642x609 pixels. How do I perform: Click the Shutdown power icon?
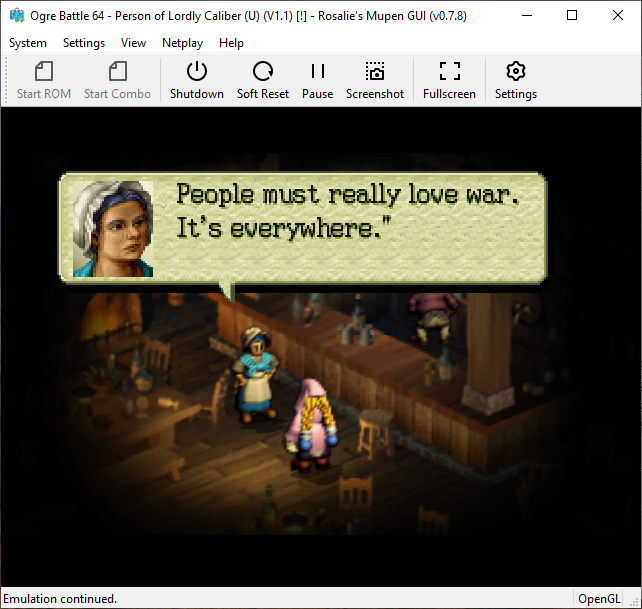pyautogui.click(x=197, y=71)
